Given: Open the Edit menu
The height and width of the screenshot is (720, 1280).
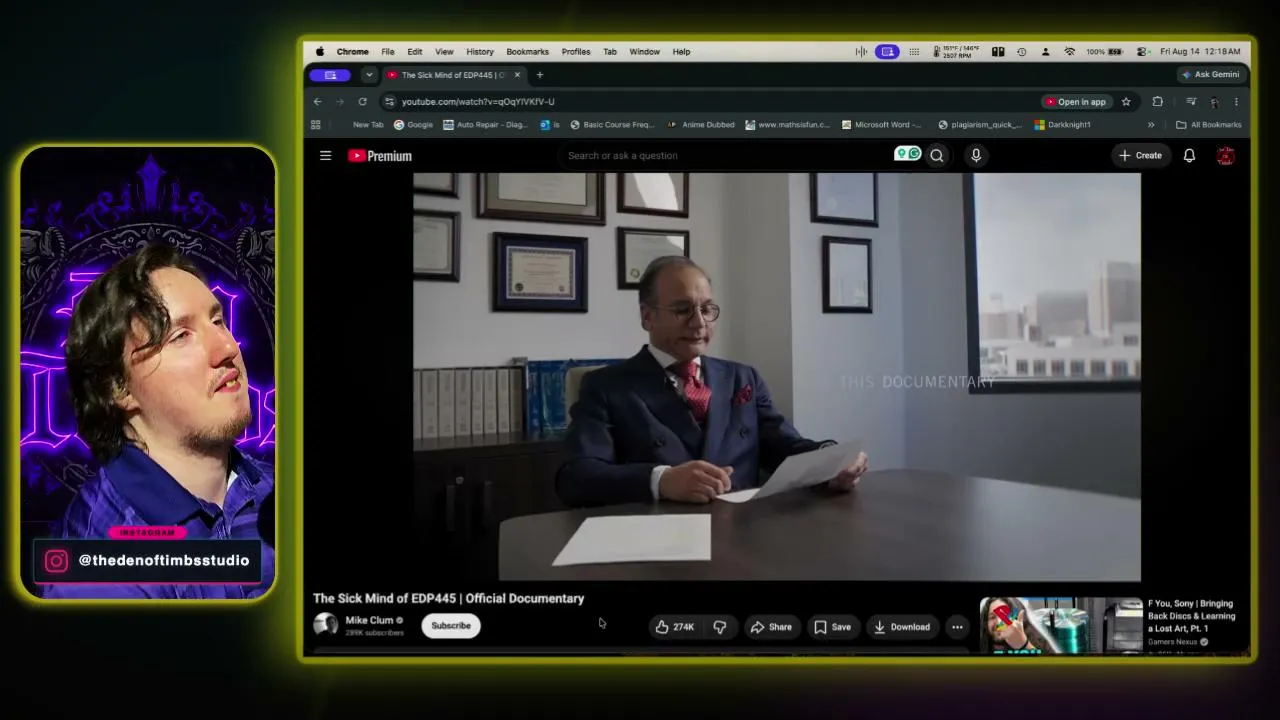Looking at the screenshot, I should [414, 51].
